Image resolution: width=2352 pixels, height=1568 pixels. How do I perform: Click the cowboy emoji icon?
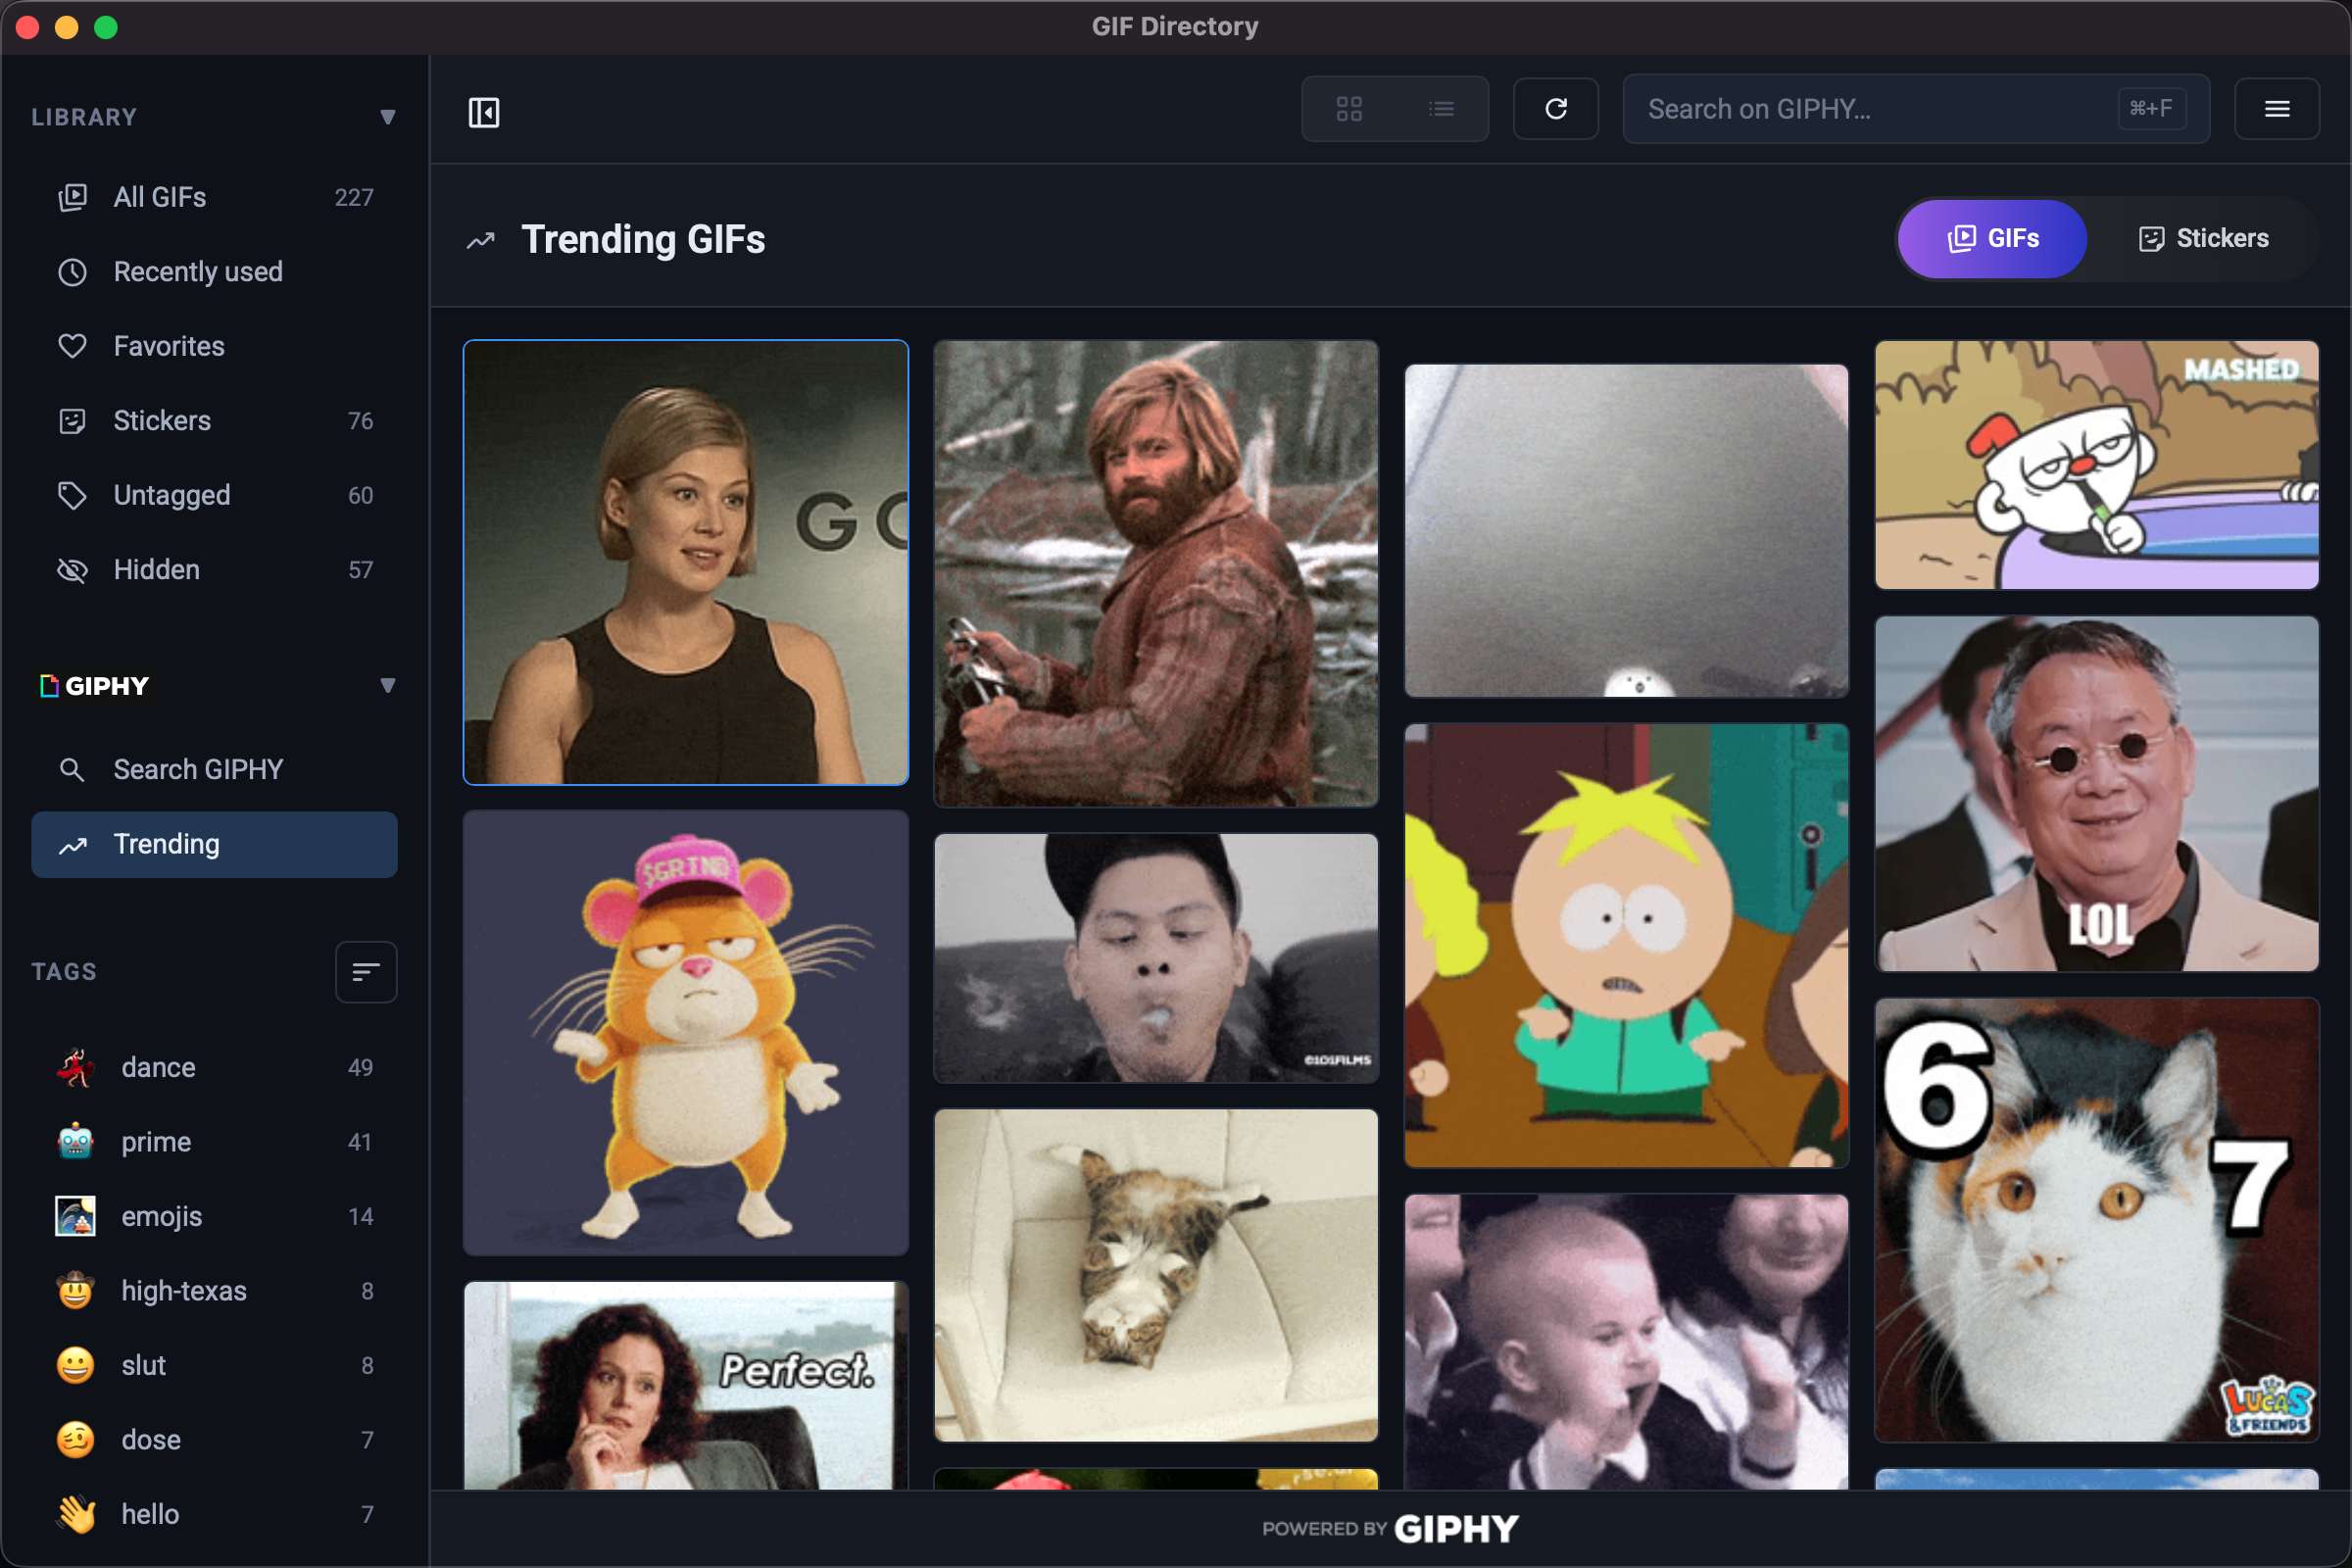tap(75, 1291)
